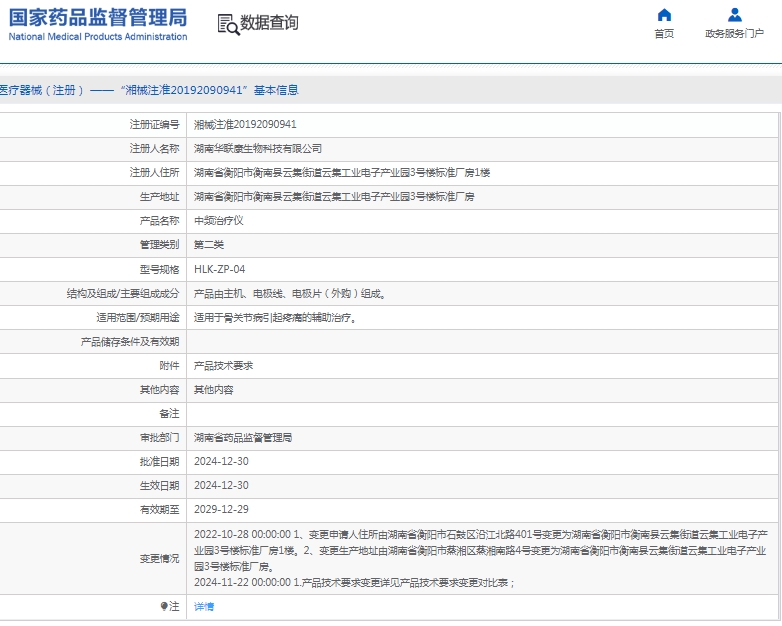The width and height of the screenshot is (782, 626).
Task: Click the 适用范围/预期用途 label
Action: pos(138,318)
